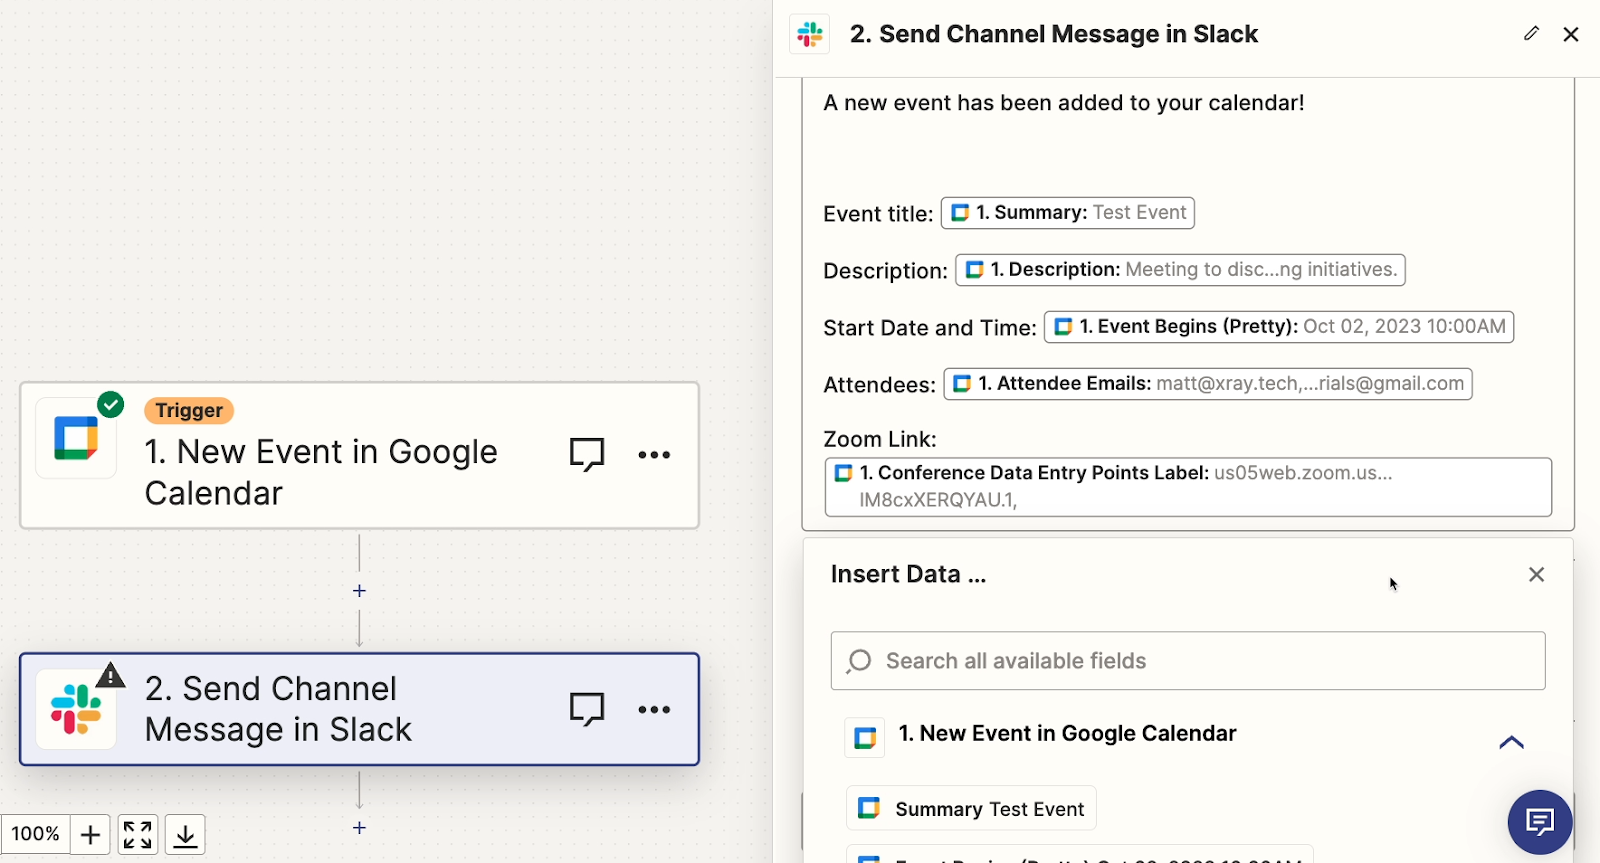Select the Send Channel Message in Slack step title

point(278,709)
